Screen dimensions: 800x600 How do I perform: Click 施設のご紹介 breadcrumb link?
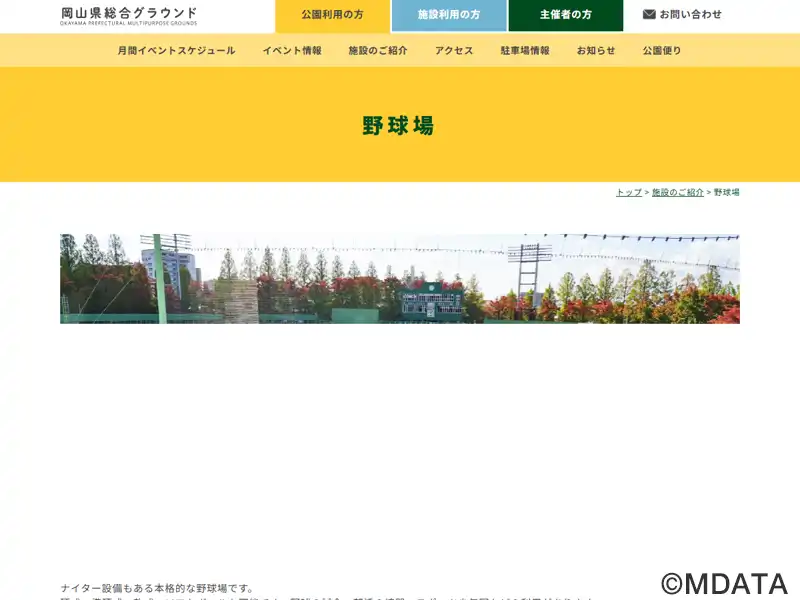[x=678, y=192]
